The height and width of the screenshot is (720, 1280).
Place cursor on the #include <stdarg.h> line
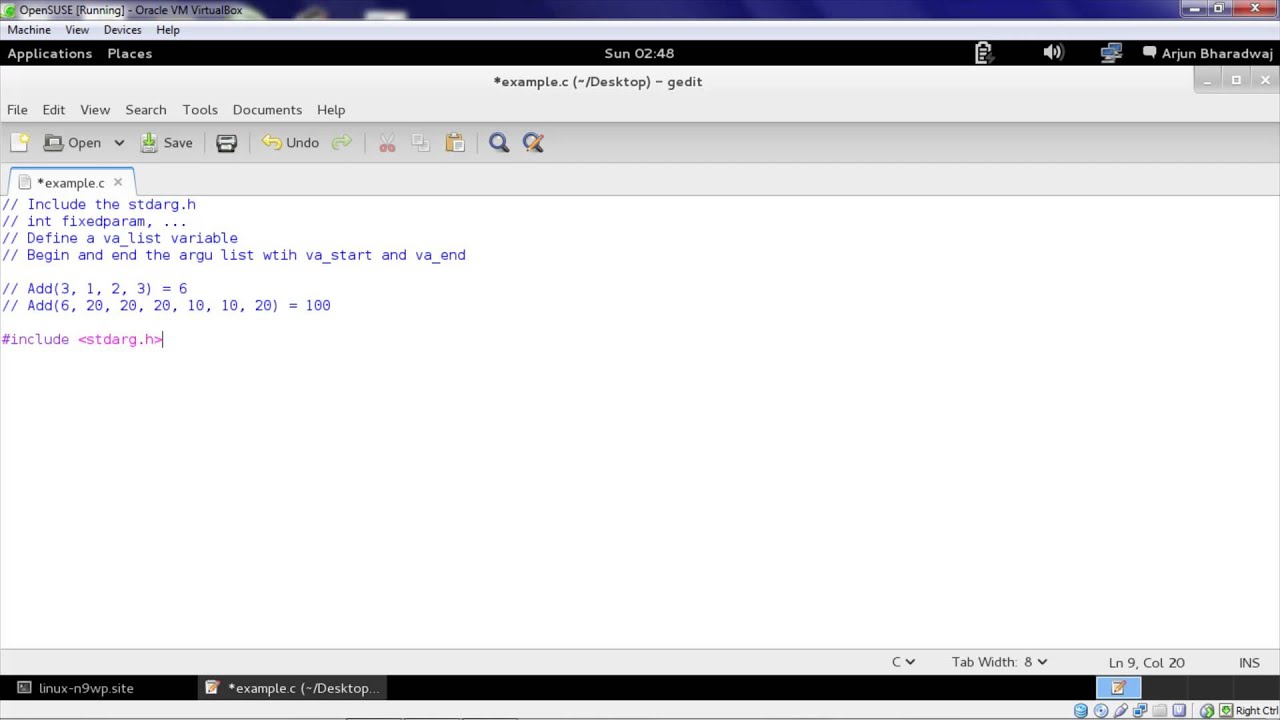pyautogui.click(x=82, y=340)
